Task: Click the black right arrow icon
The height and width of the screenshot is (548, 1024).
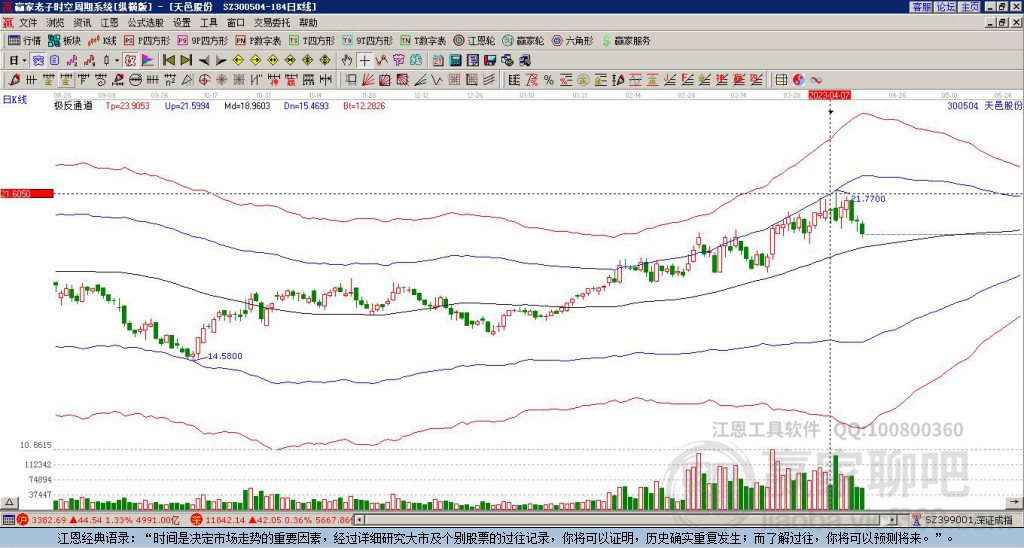Action: coord(221,61)
